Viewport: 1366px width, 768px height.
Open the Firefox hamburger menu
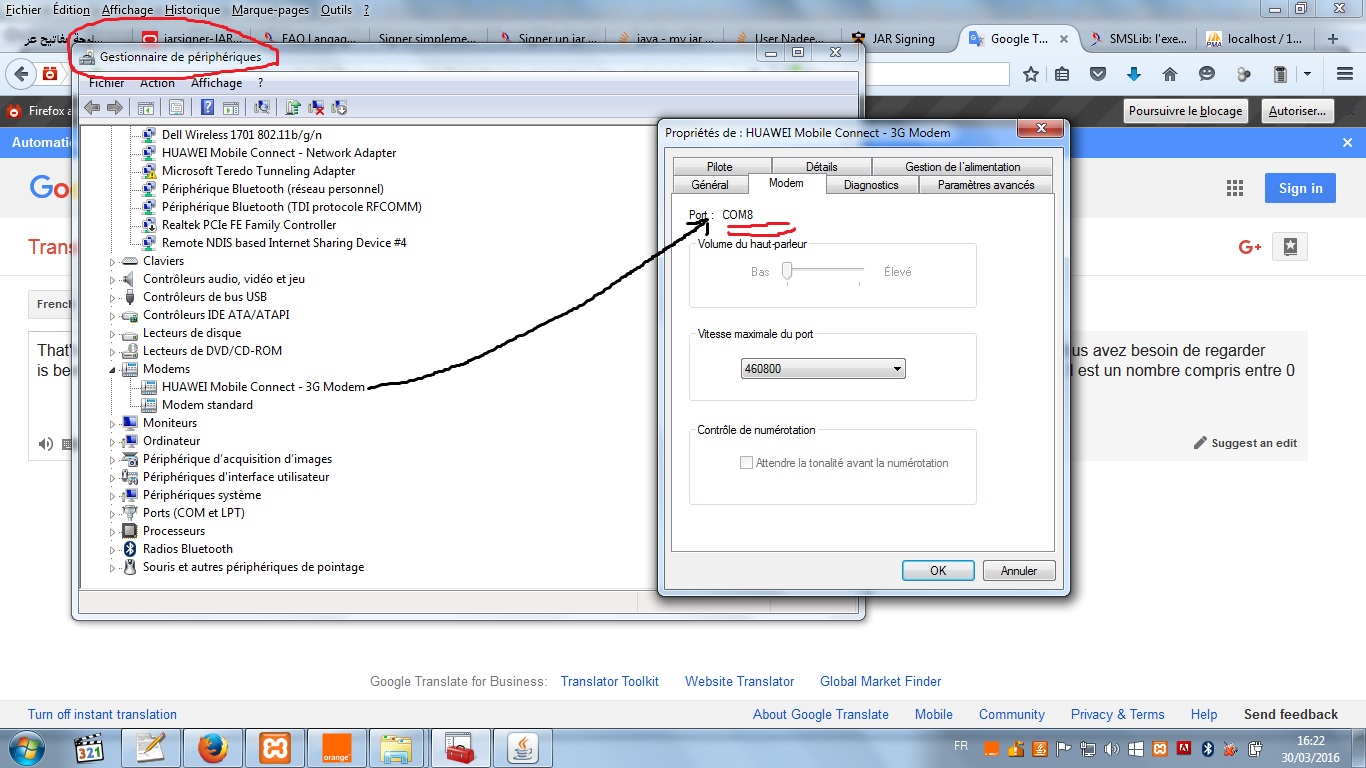tap(1345, 74)
